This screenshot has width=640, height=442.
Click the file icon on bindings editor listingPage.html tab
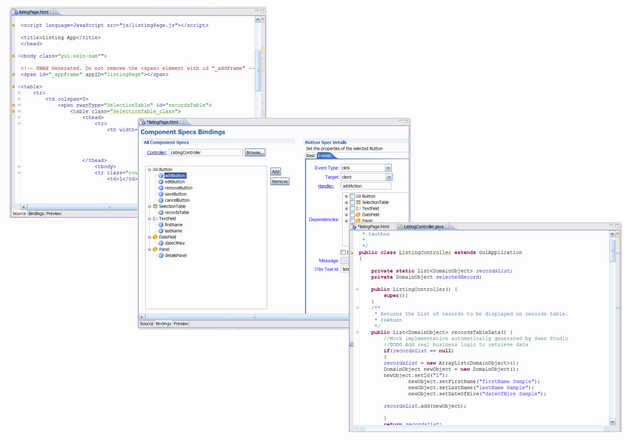[x=143, y=122]
